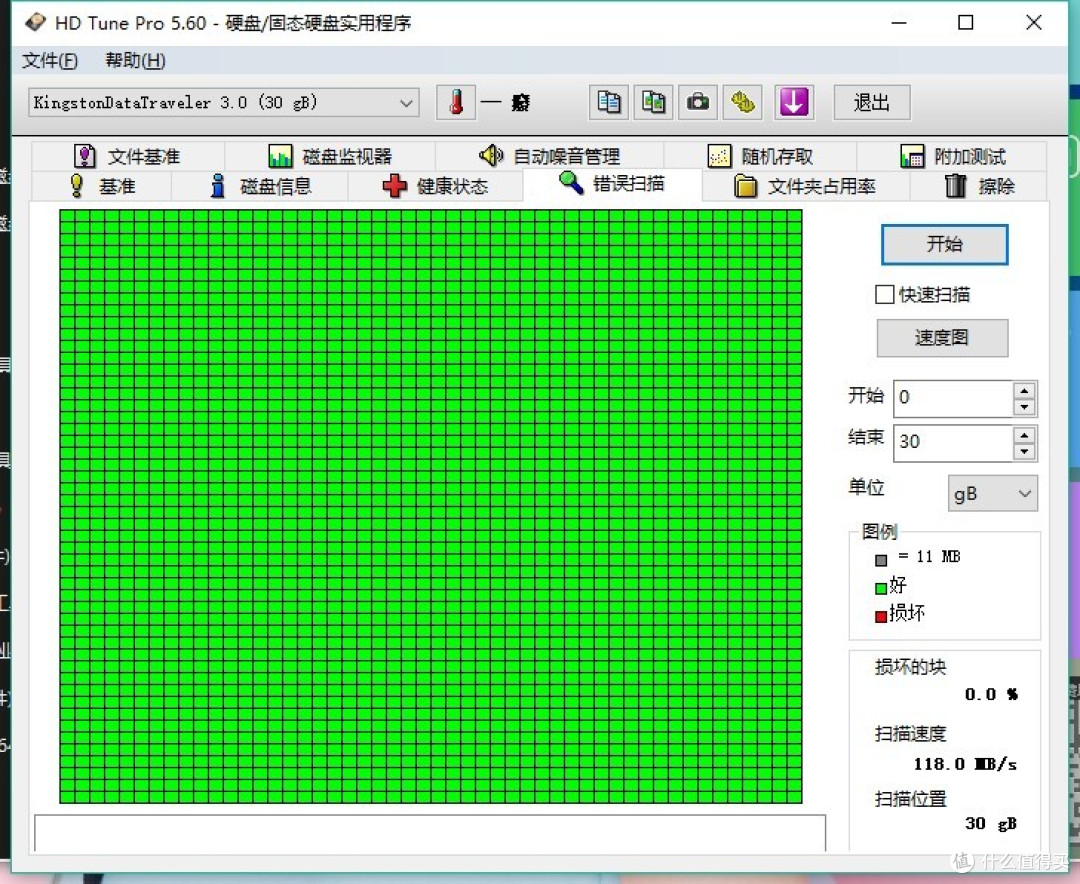
Task: Close the HD Tune Pro window
Action: (1034, 23)
